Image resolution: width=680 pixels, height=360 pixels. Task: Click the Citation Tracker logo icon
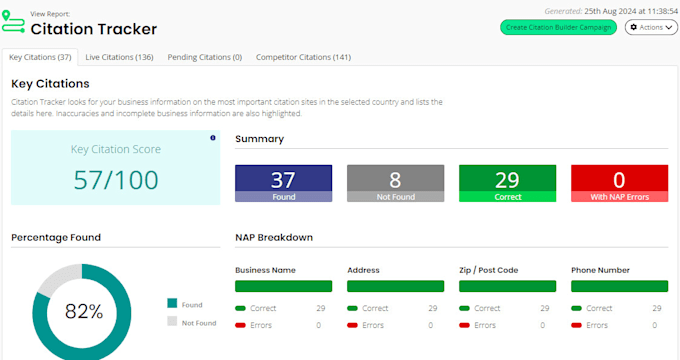13,22
